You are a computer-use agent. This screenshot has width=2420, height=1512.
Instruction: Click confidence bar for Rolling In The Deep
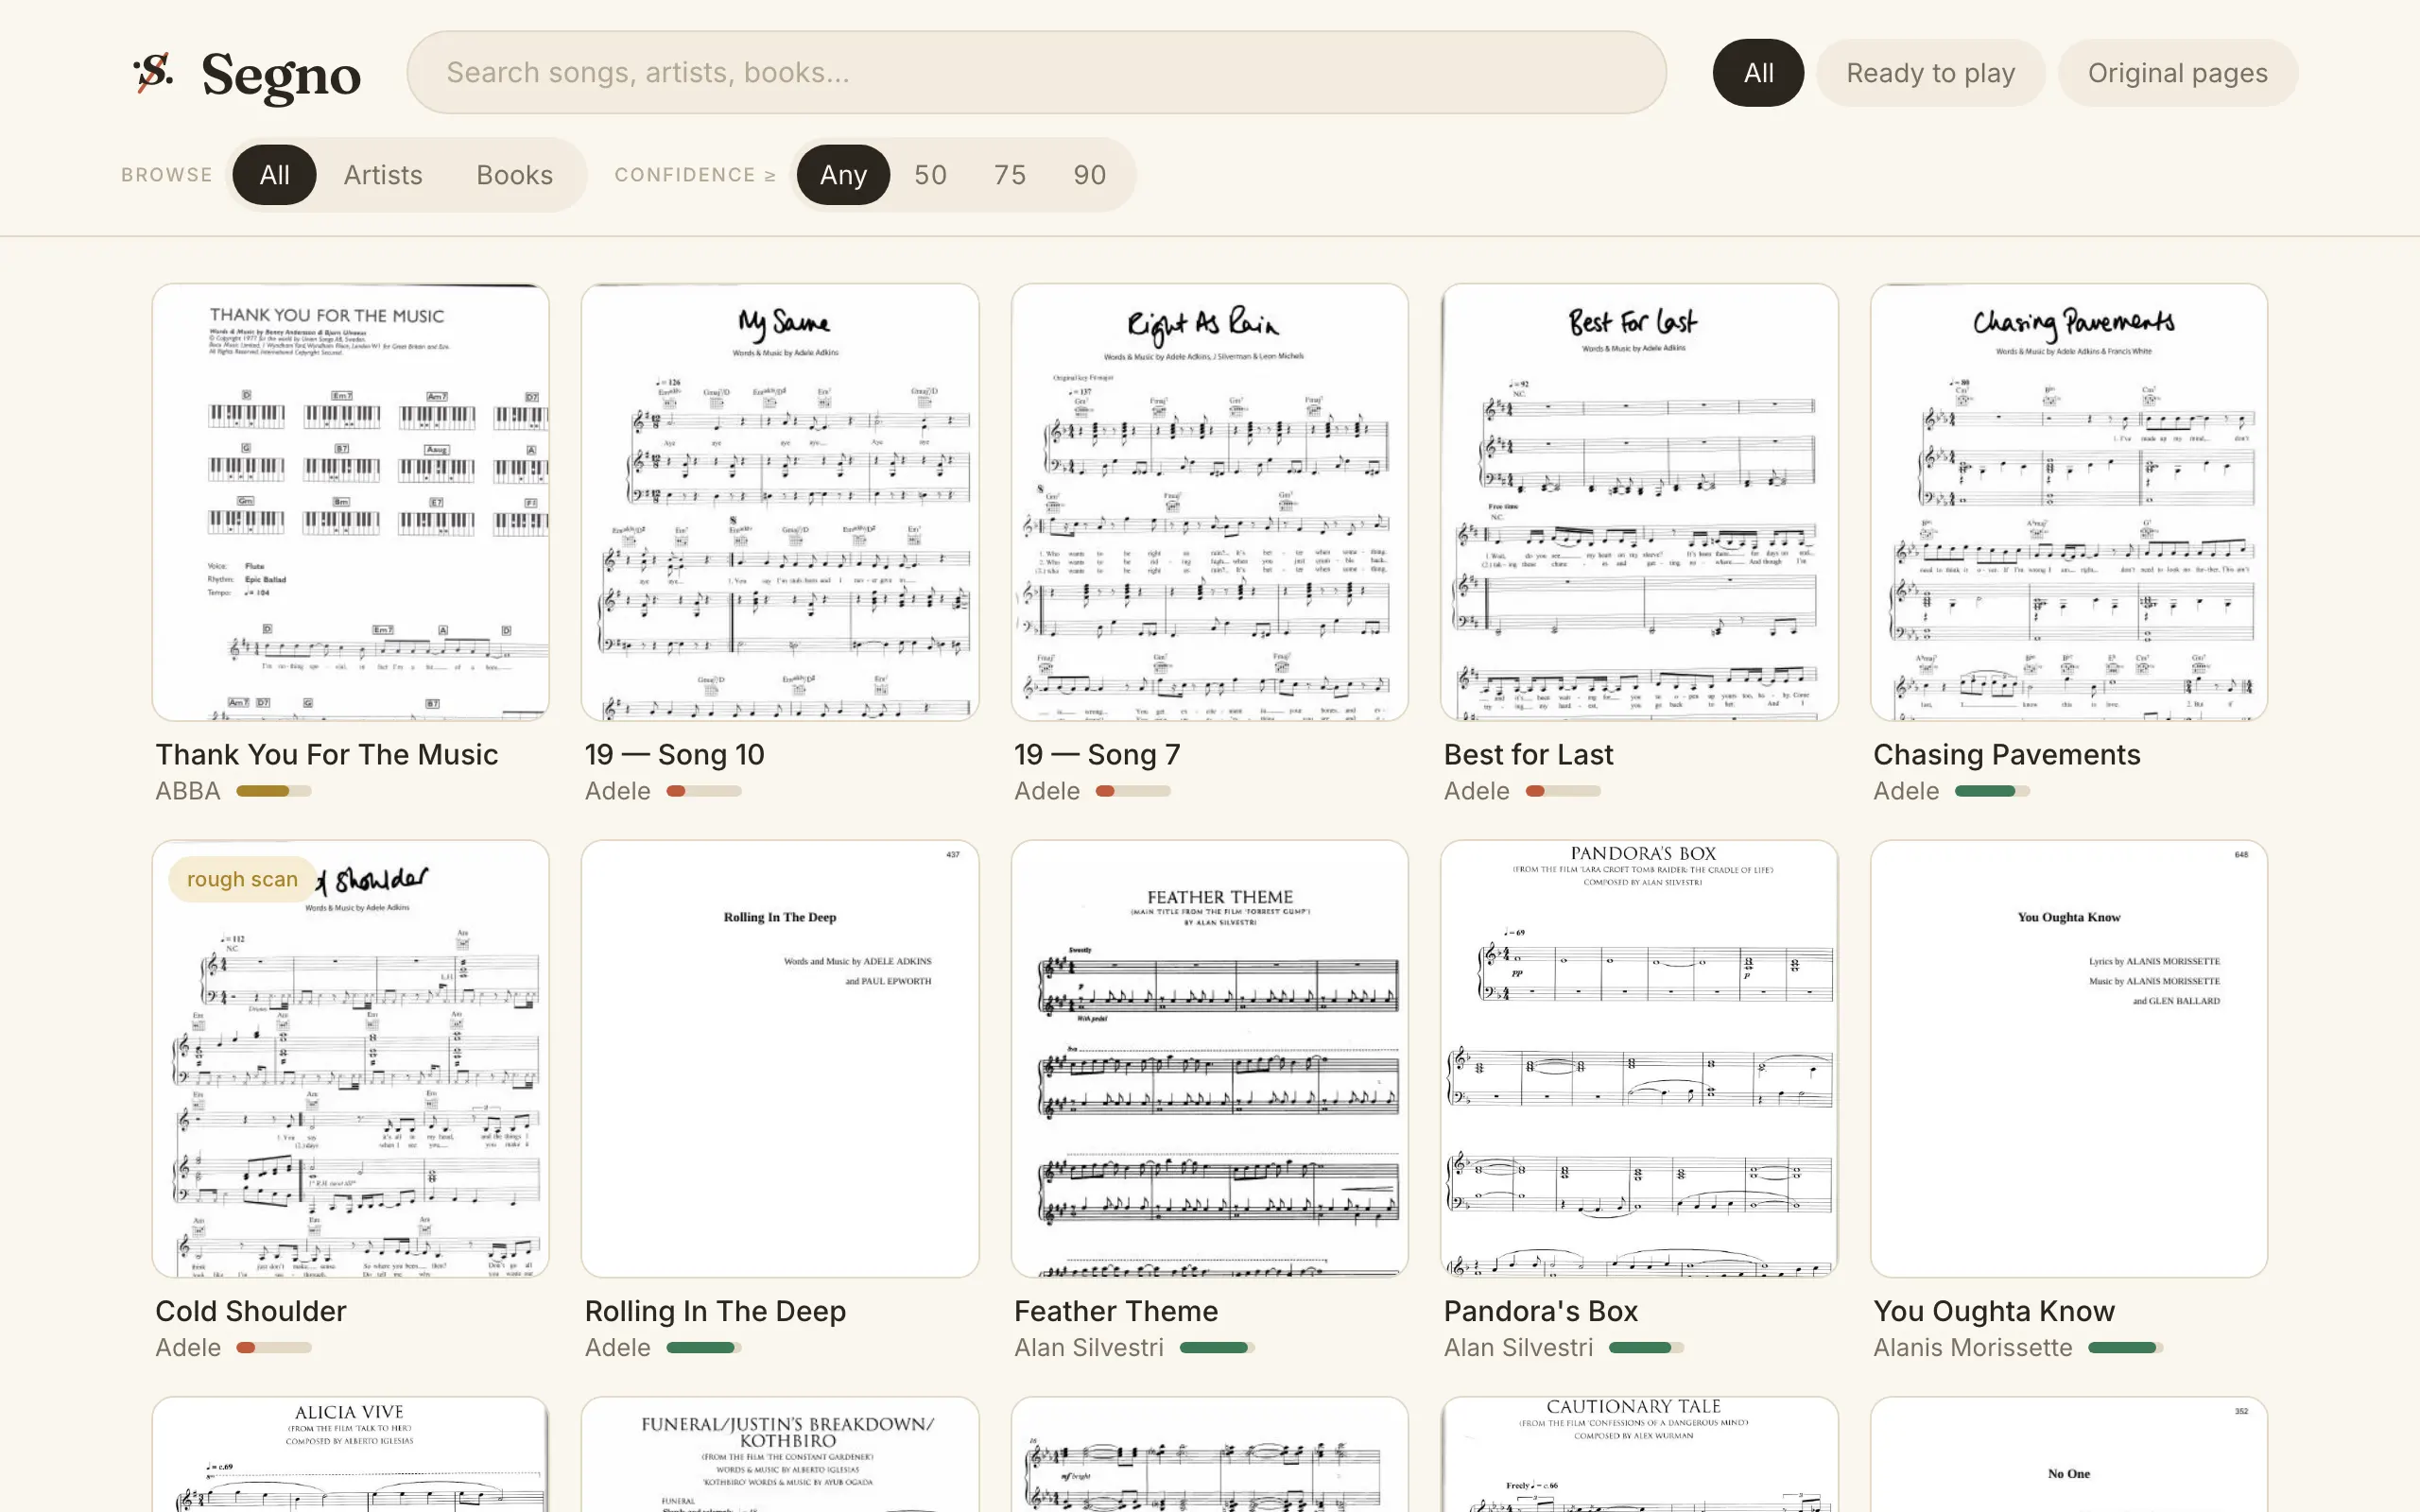pyautogui.click(x=704, y=1348)
